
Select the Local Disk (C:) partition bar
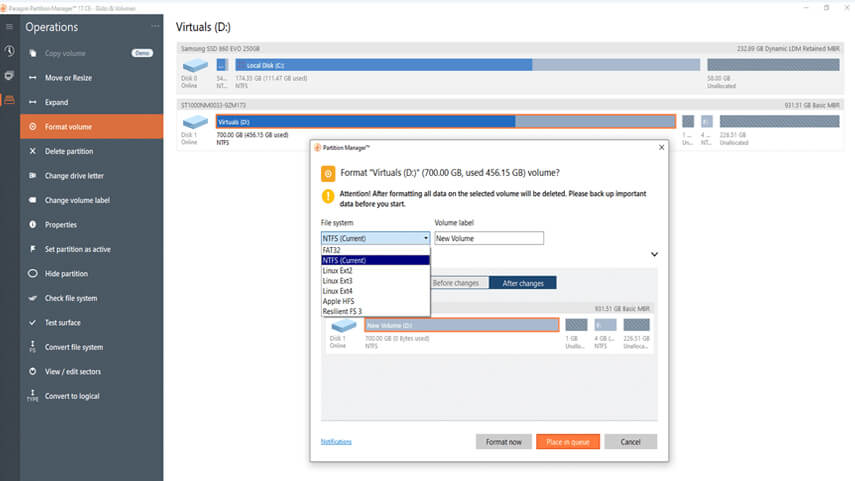467,65
